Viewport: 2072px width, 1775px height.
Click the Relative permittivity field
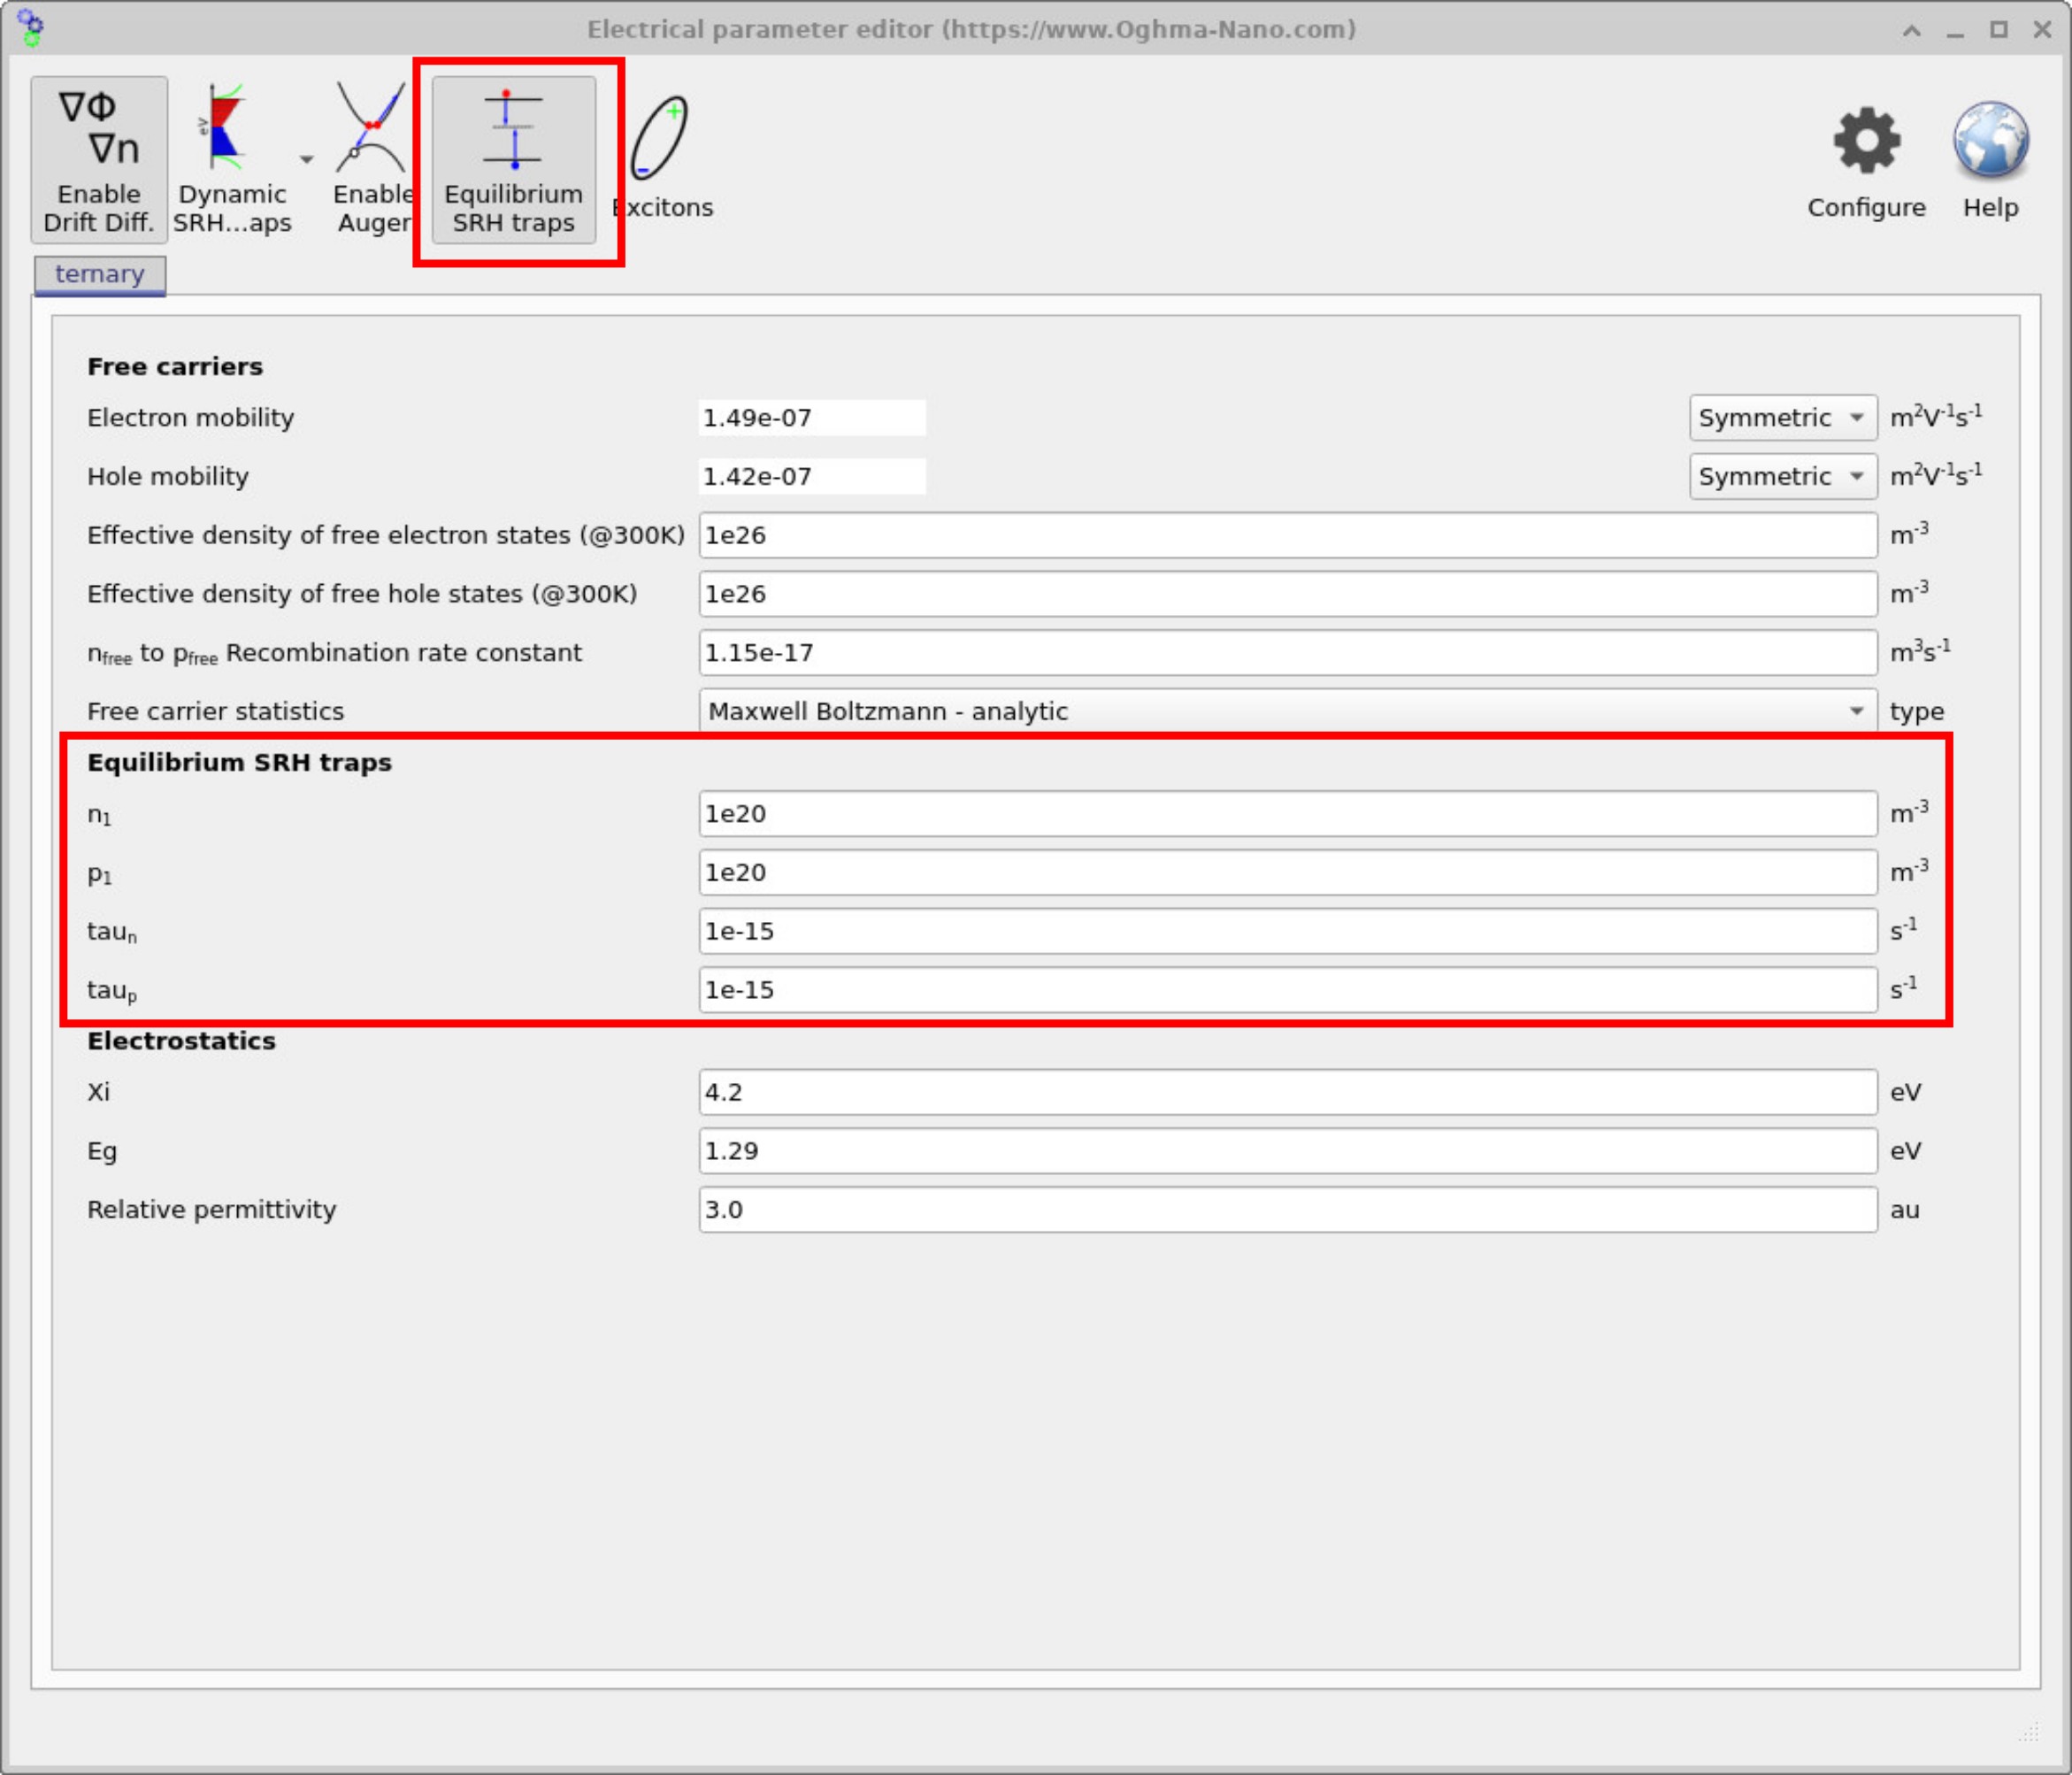pyautogui.click(x=1286, y=1209)
